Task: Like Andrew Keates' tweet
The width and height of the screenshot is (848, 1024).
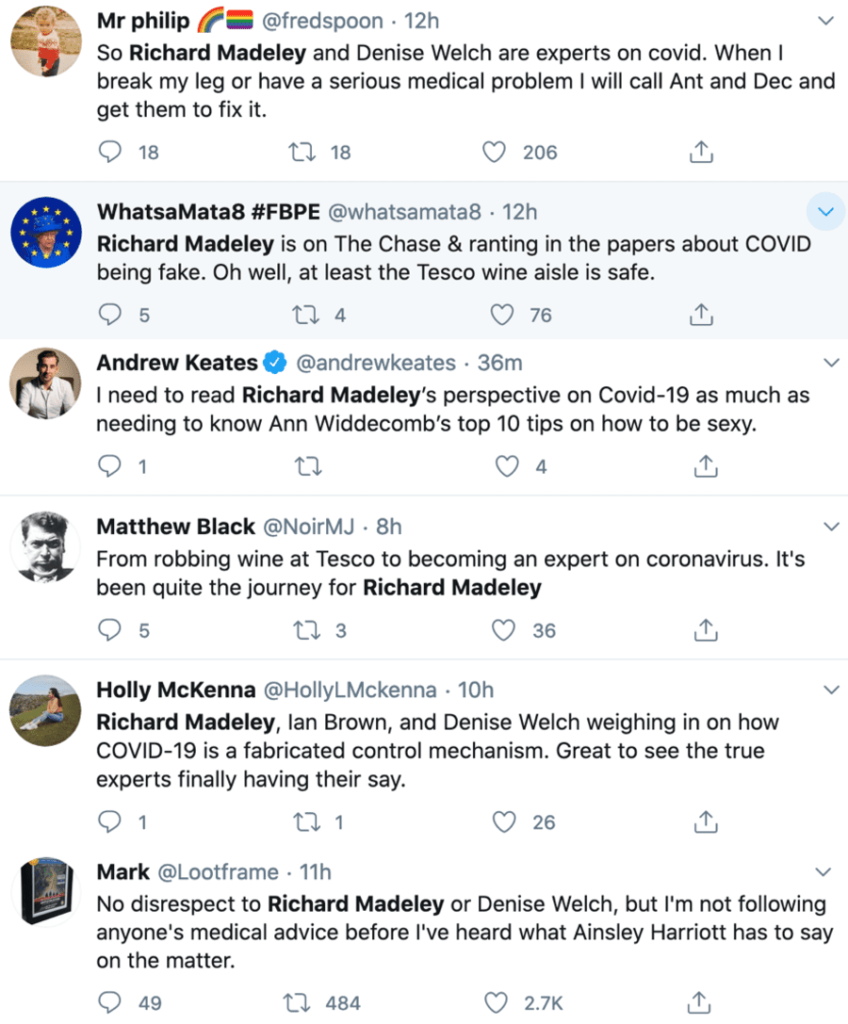Action: tap(509, 467)
